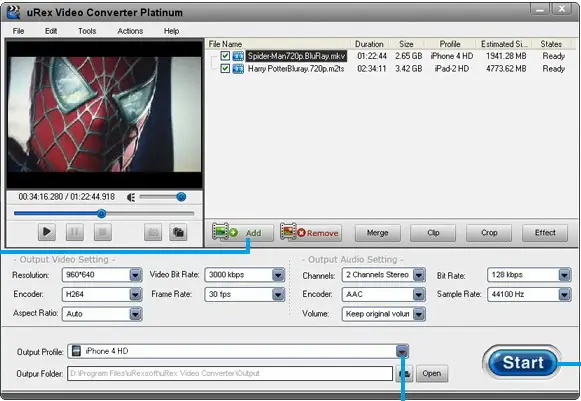Viewport: 581px width, 401px height.
Task: Mute audio via the speaker icon
Action: [131, 197]
